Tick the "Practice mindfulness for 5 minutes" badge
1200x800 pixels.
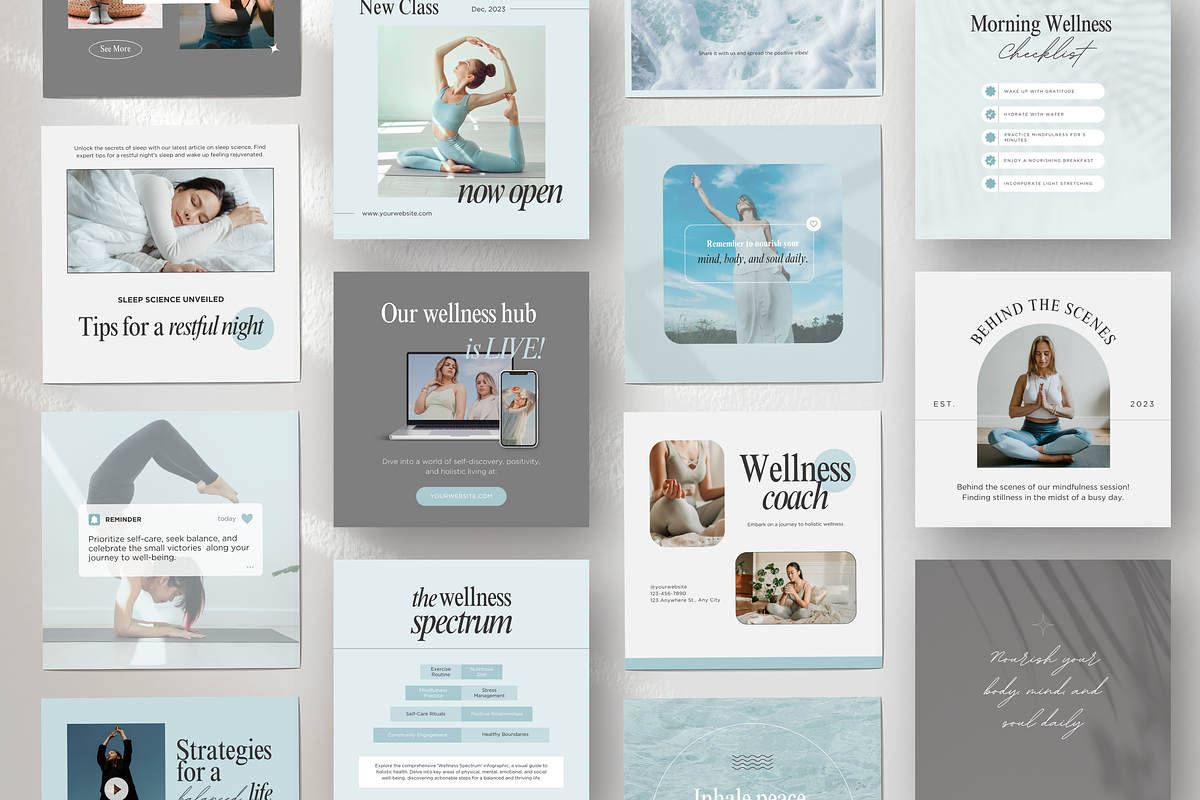coord(991,137)
